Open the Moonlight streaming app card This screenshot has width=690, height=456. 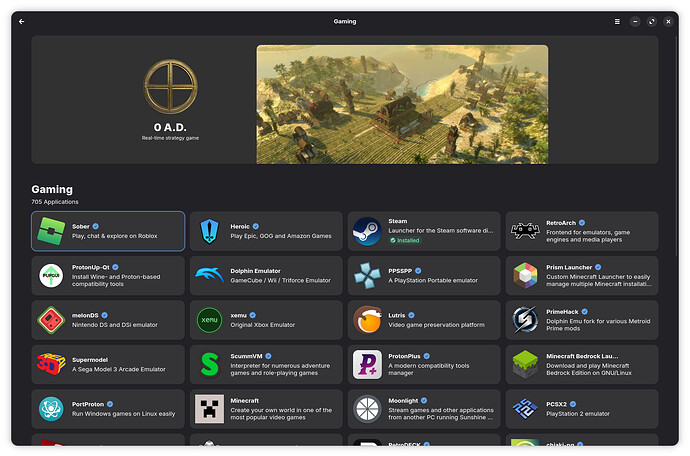point(424,409)
